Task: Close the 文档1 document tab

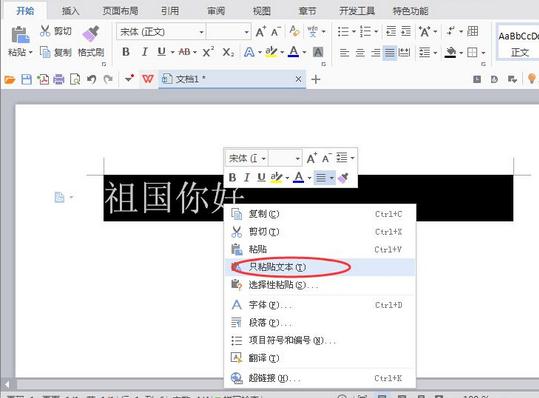Action: (x=298, y=79)
